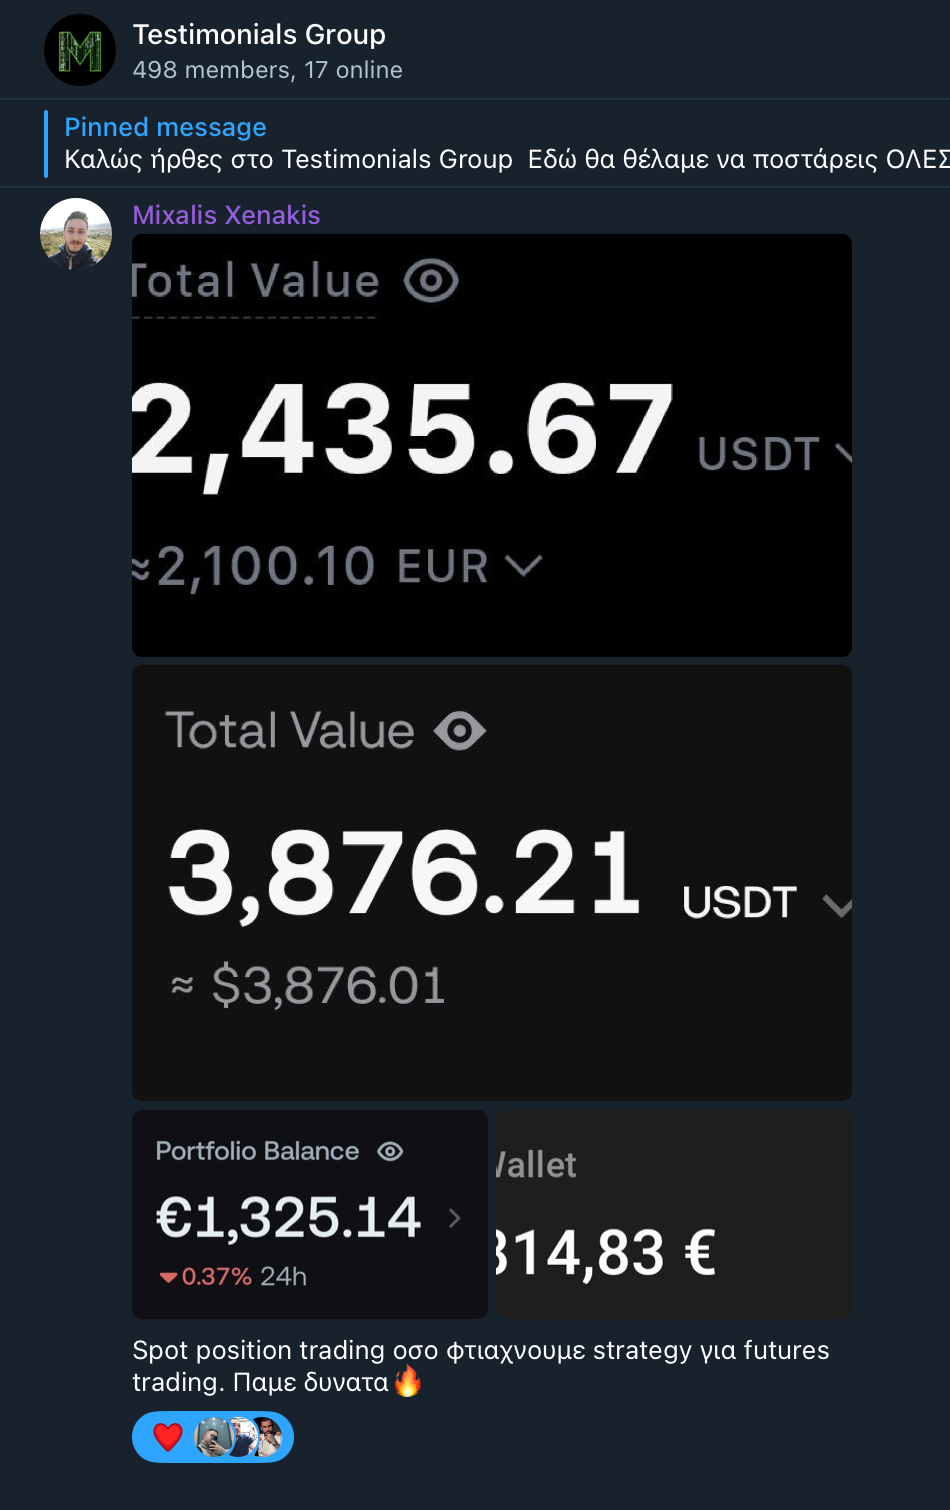Open the Wallet 14,83 € image
This screenshot has width=950, height=1510.
(x=673, y=1214)
